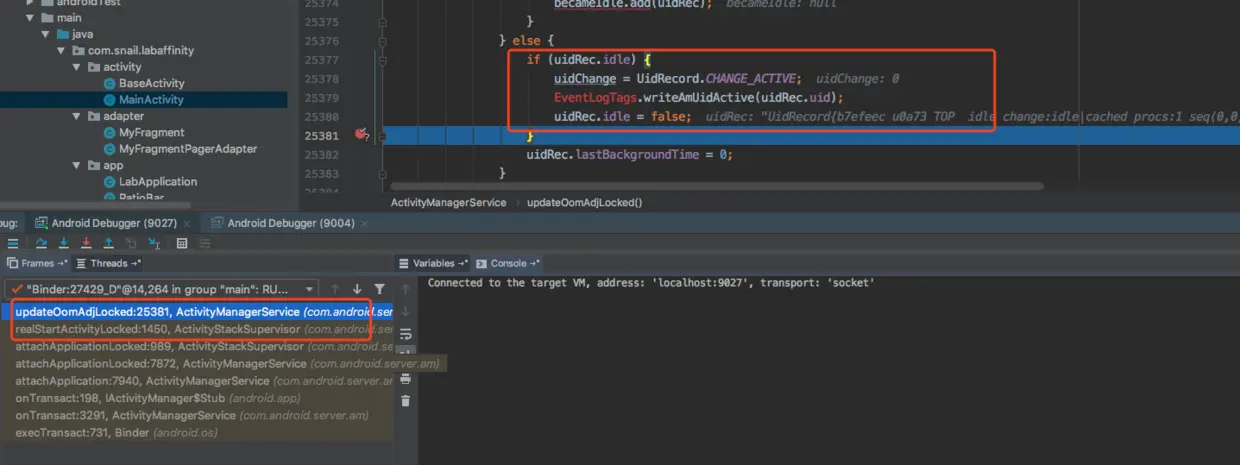Screen dimensions: 1240x465
Task: Open the Threads tab
Action: (x=108, y=263)
